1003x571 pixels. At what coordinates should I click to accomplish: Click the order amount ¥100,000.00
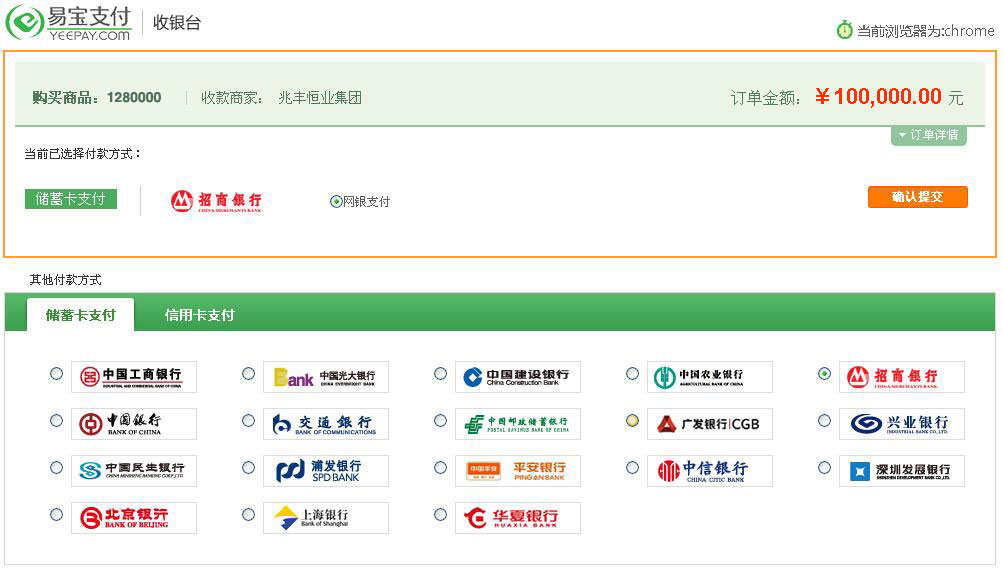pos(878,97)
